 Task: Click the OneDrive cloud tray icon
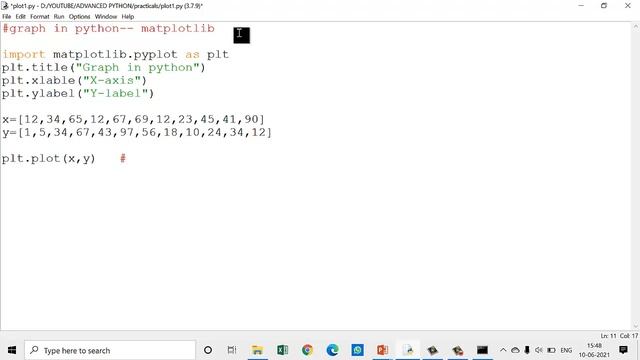click(515, 350)
